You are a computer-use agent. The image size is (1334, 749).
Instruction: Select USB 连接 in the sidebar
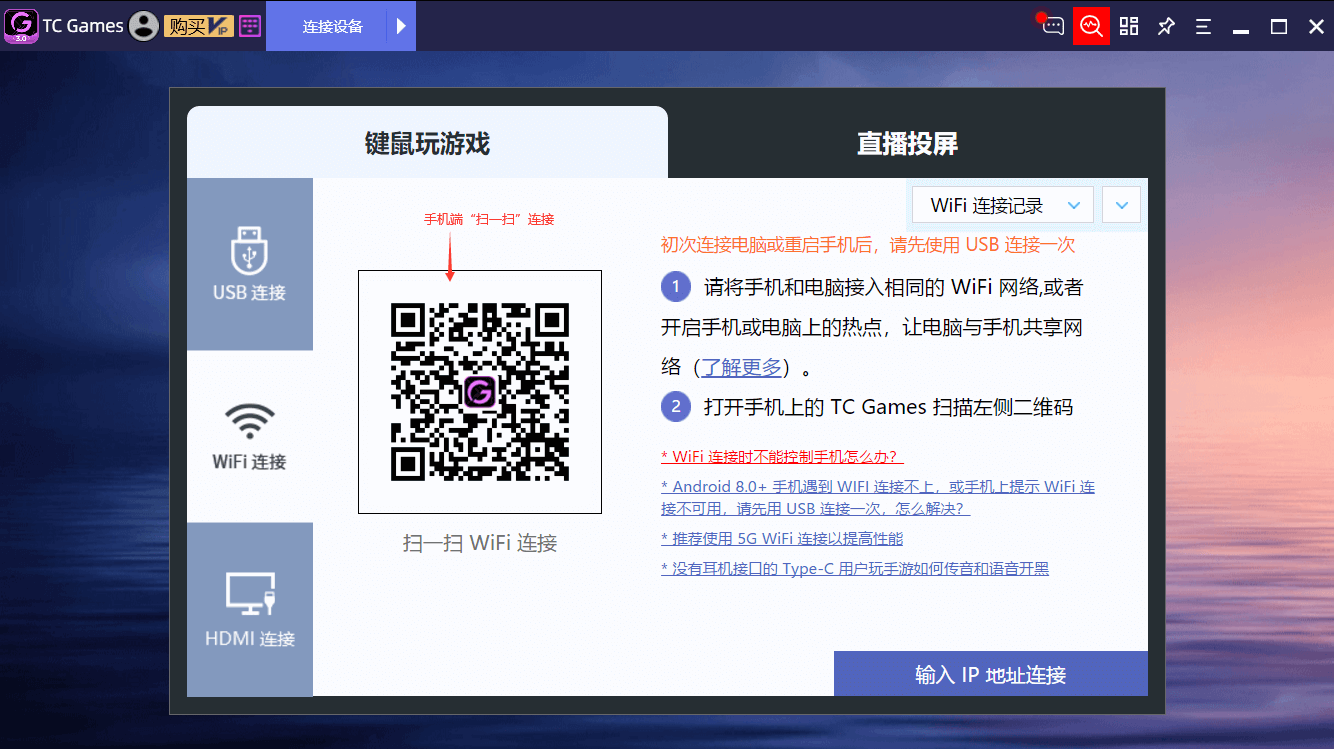point(249,265)
